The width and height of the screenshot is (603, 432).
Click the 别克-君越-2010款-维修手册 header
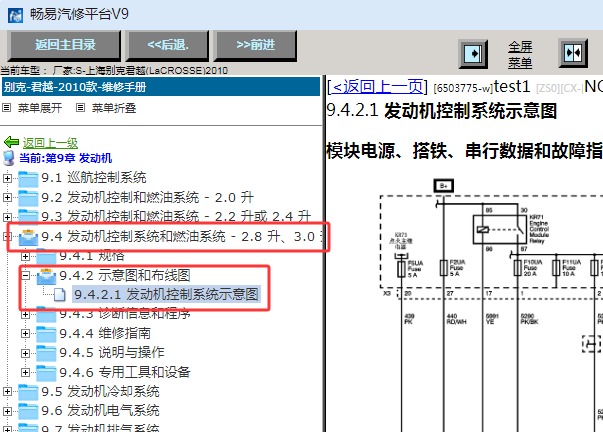[161, 87]
